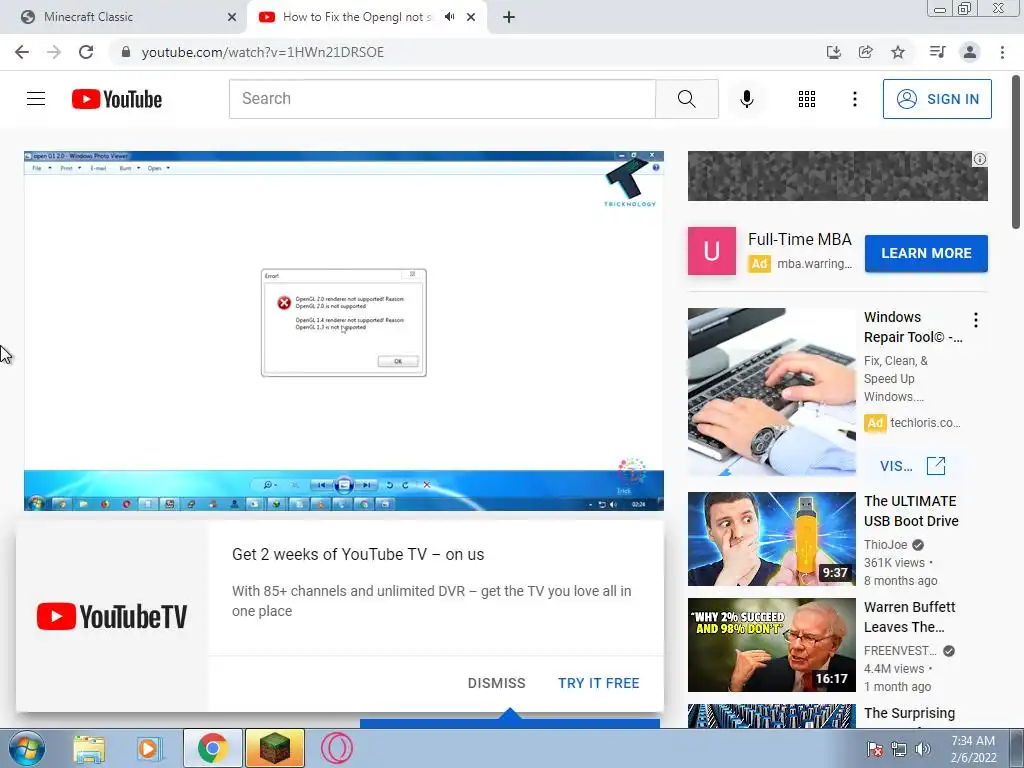The height and width of the screenshot is (768, 1024).
Task: Go forward in browser history
Action: click(x=54, y=52)
